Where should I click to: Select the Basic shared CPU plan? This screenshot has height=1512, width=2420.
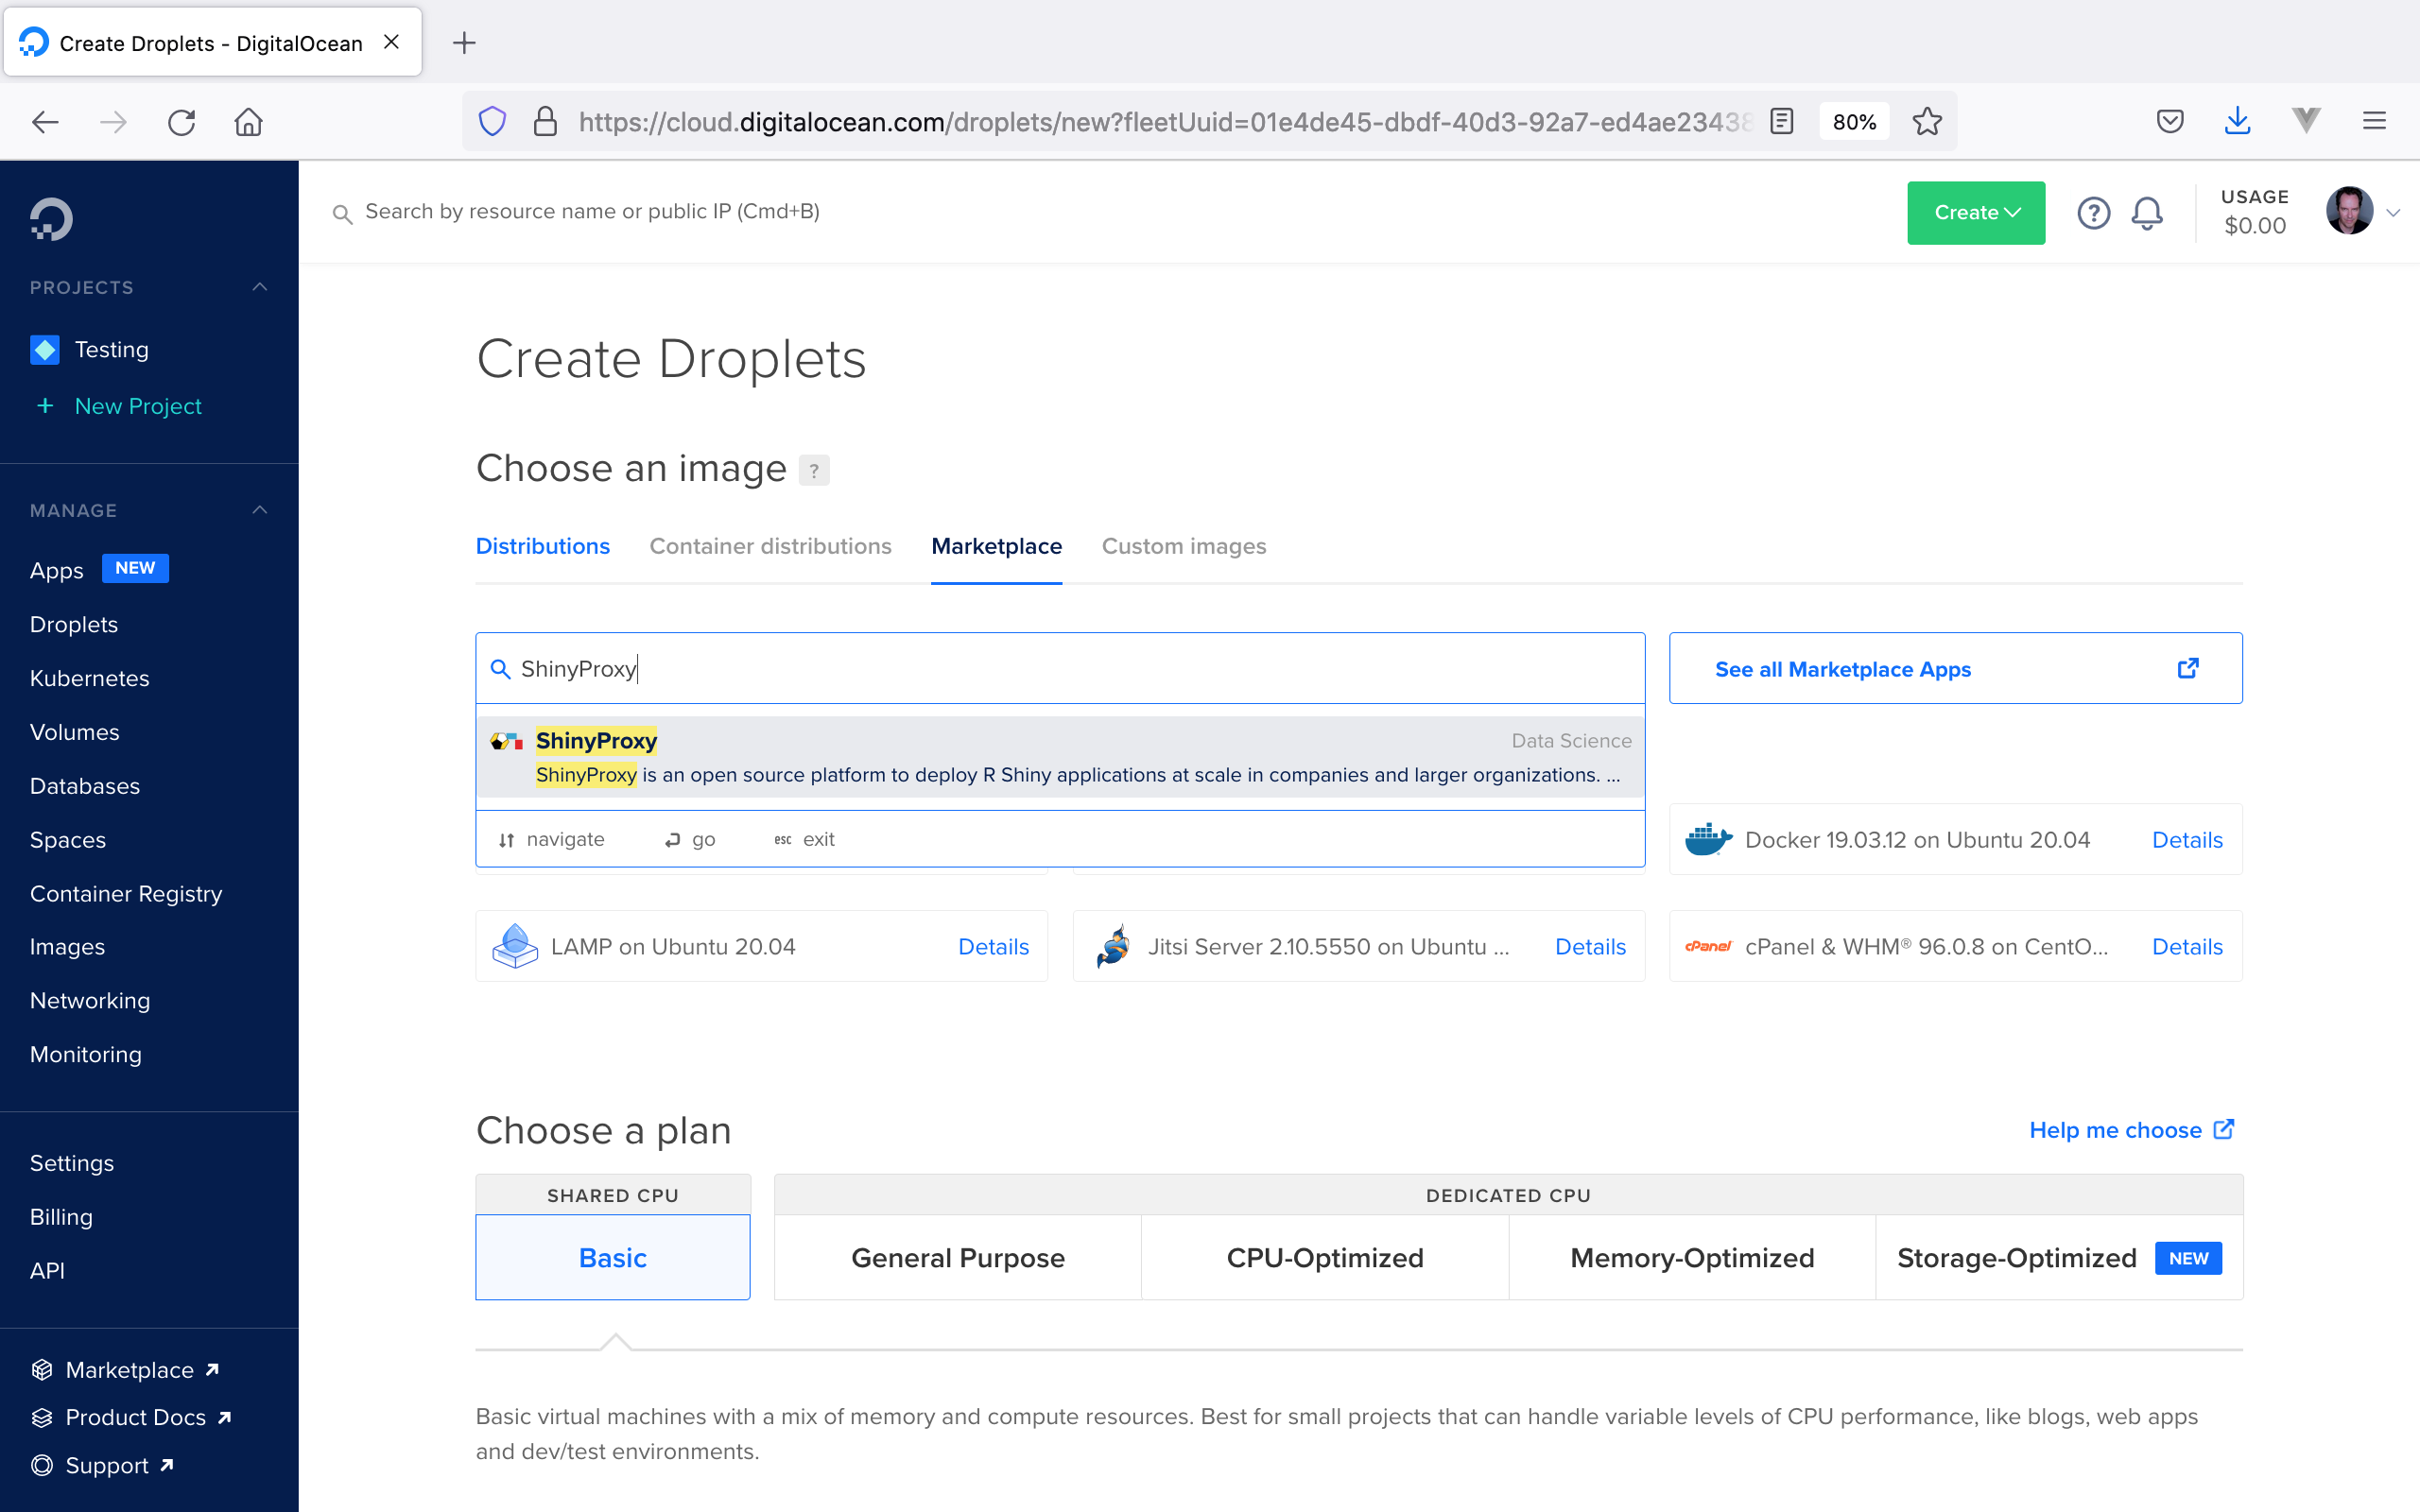tap(612, 1258)
